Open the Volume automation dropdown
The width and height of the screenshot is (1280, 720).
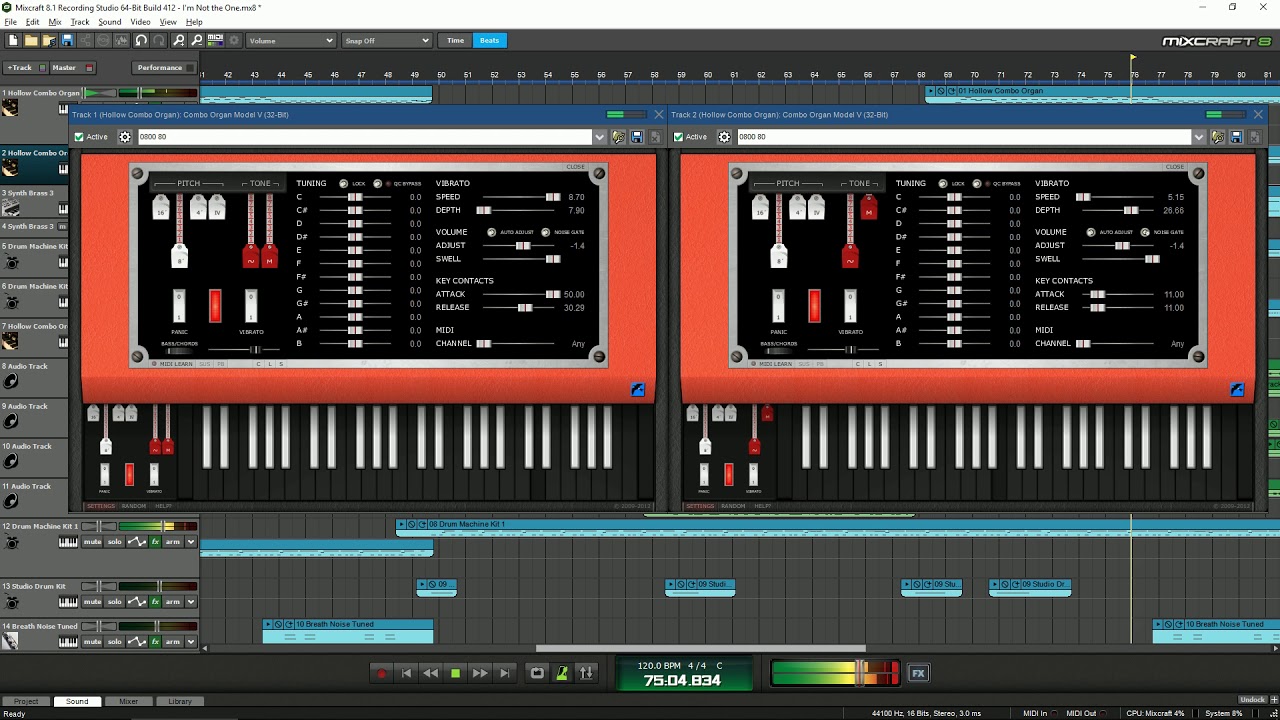click(x=291, y=41)
